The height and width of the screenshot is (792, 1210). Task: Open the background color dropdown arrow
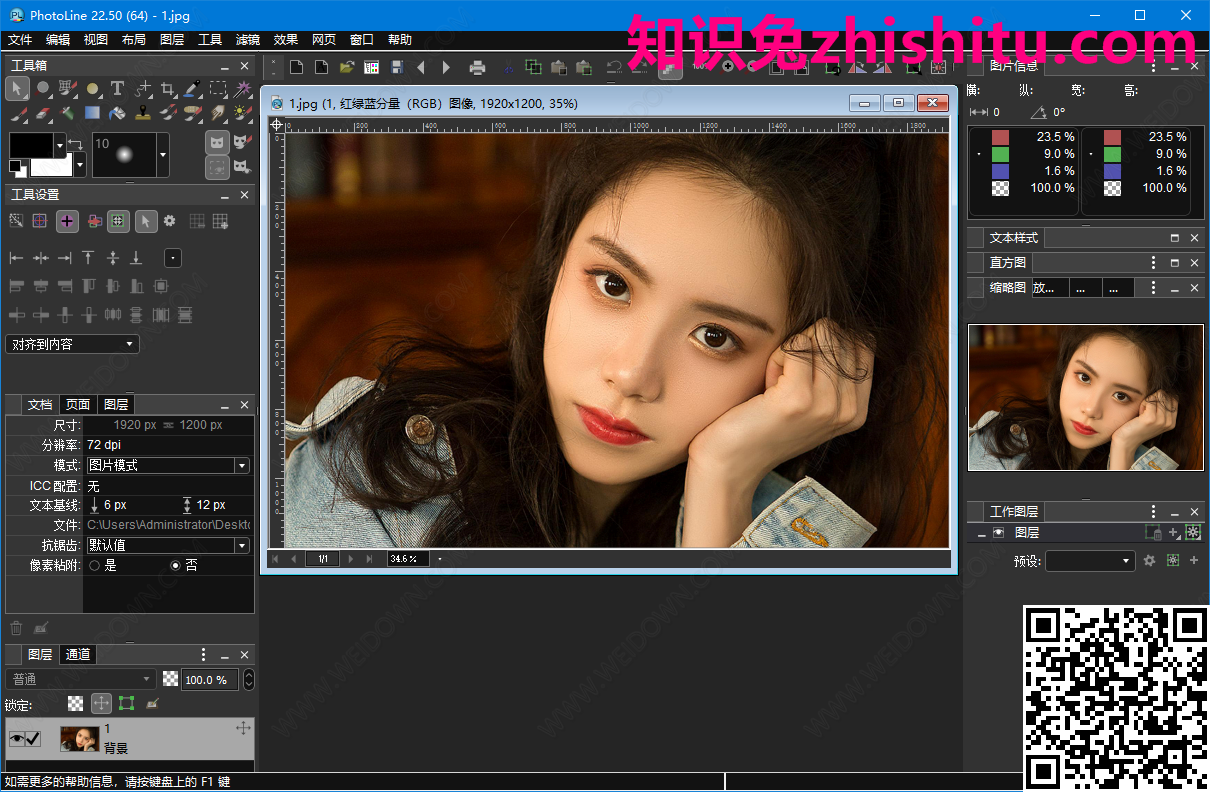[x=80, y=165]
